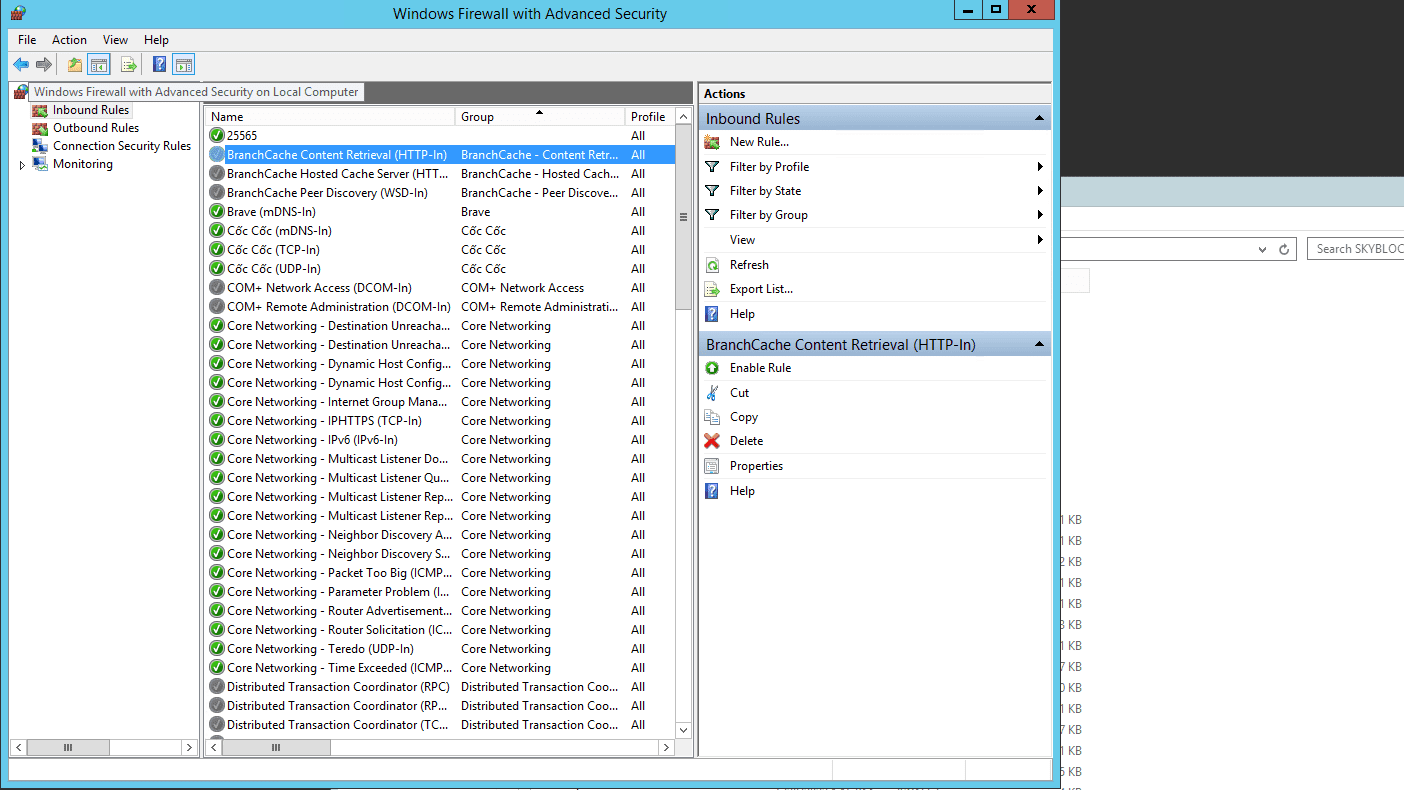Select Outbound Rules in the tree
This screenshot has height=790, width=1404.
95,128
